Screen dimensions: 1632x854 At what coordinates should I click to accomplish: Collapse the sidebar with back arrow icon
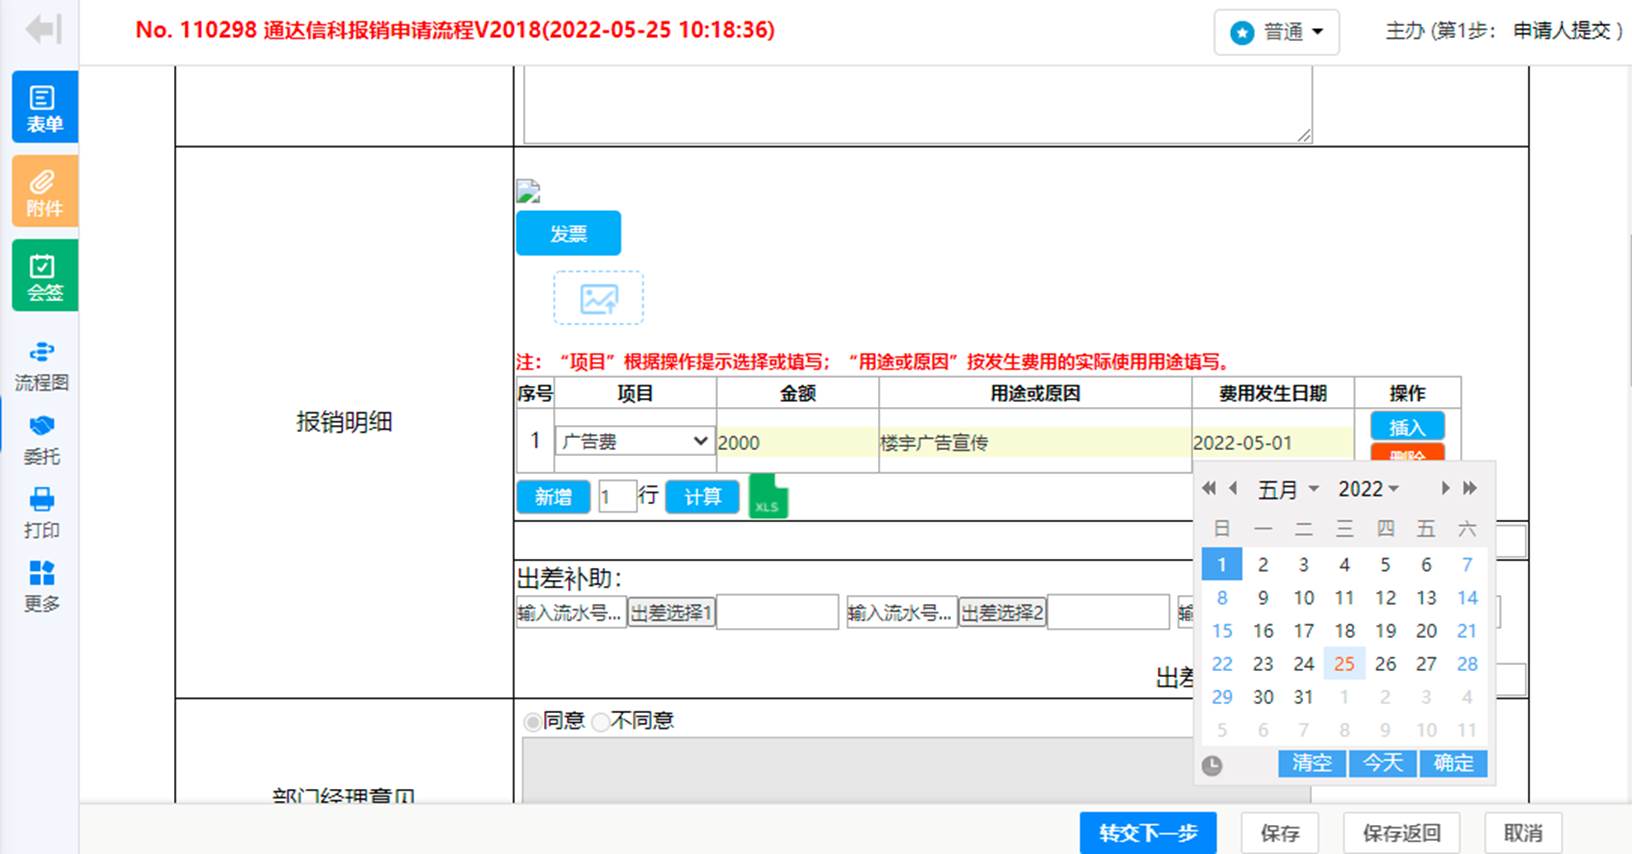pos(43,30)
